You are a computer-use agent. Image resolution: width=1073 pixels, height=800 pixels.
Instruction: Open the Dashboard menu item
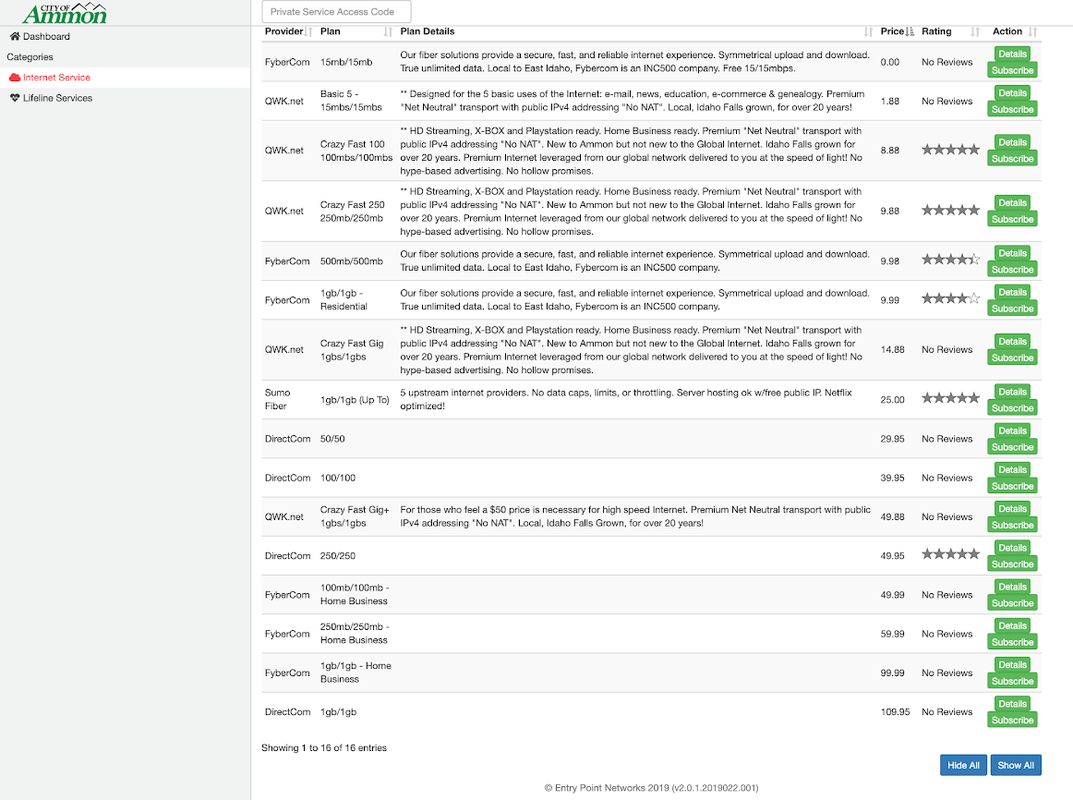point(46,37)
